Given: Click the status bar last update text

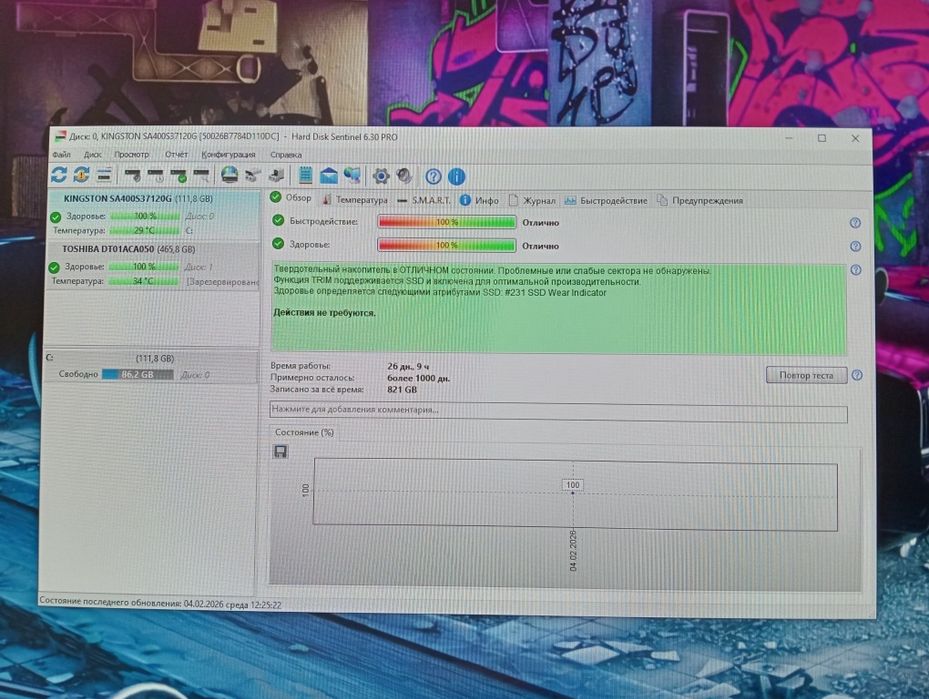Looking at the screenshot, I should pos(160,604).
